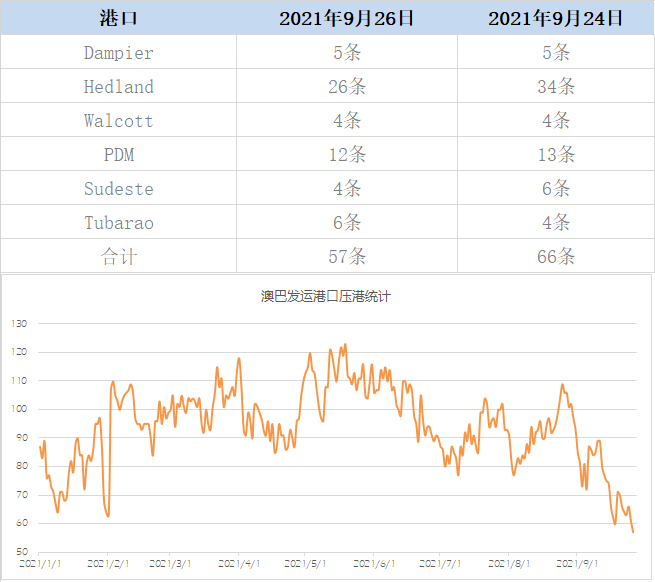The image size is (655, 582).
Task: Click Tubarao's 6条 value
Action: pos(347,223)
